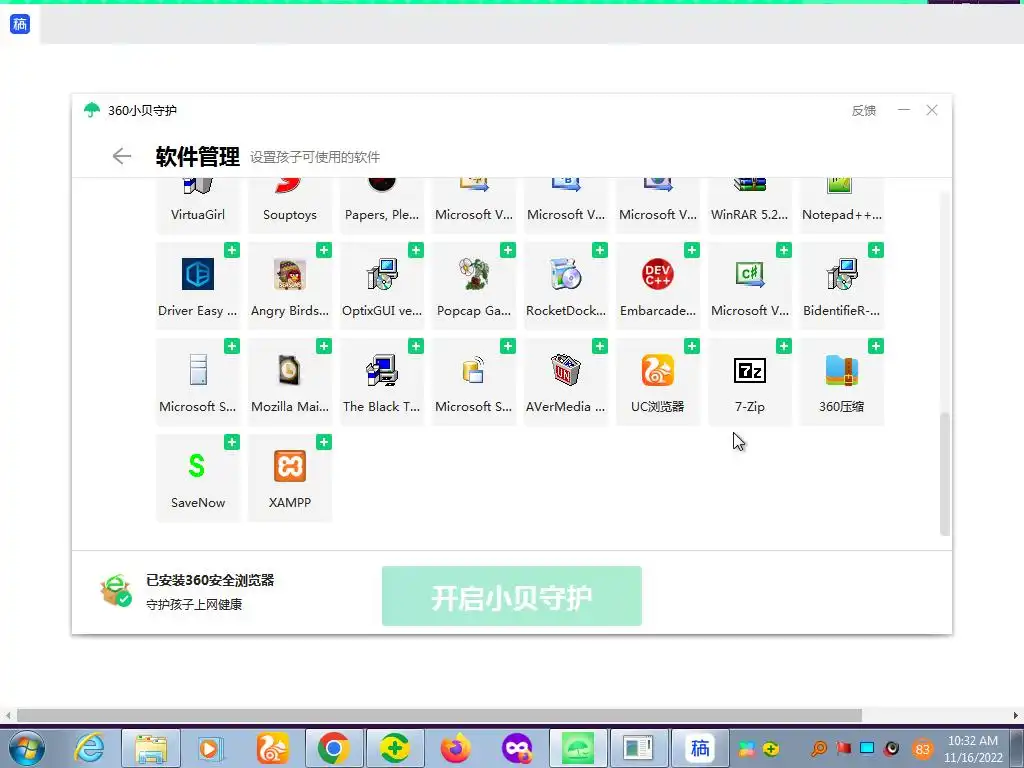Viewport: 1024px width, 768px height.
Task: Toggle the plus badge on Angry Birds
Action: (324, 250)
